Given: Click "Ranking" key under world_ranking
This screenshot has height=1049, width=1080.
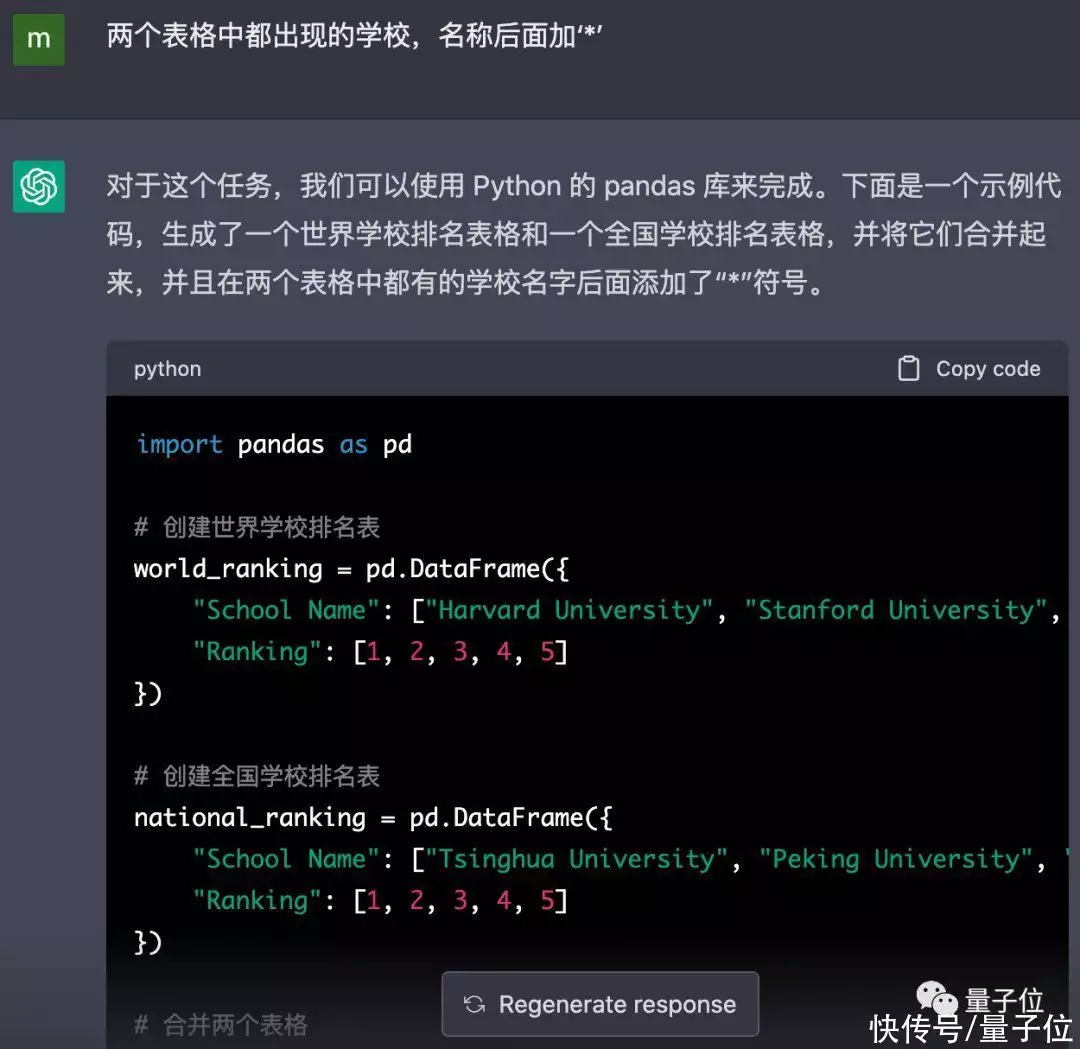Looking at the screenshot, I should tap(257, 652).
